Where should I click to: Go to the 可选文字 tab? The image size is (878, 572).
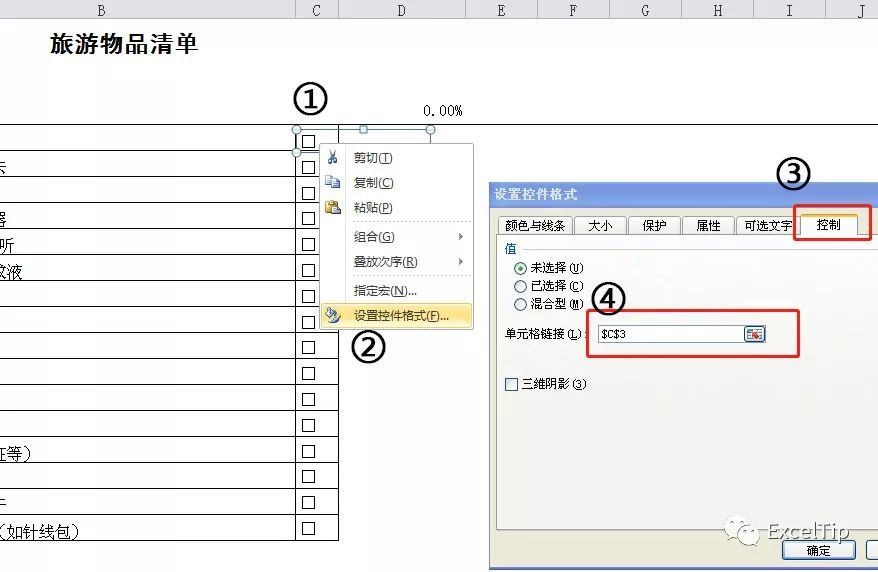[768, 226]
